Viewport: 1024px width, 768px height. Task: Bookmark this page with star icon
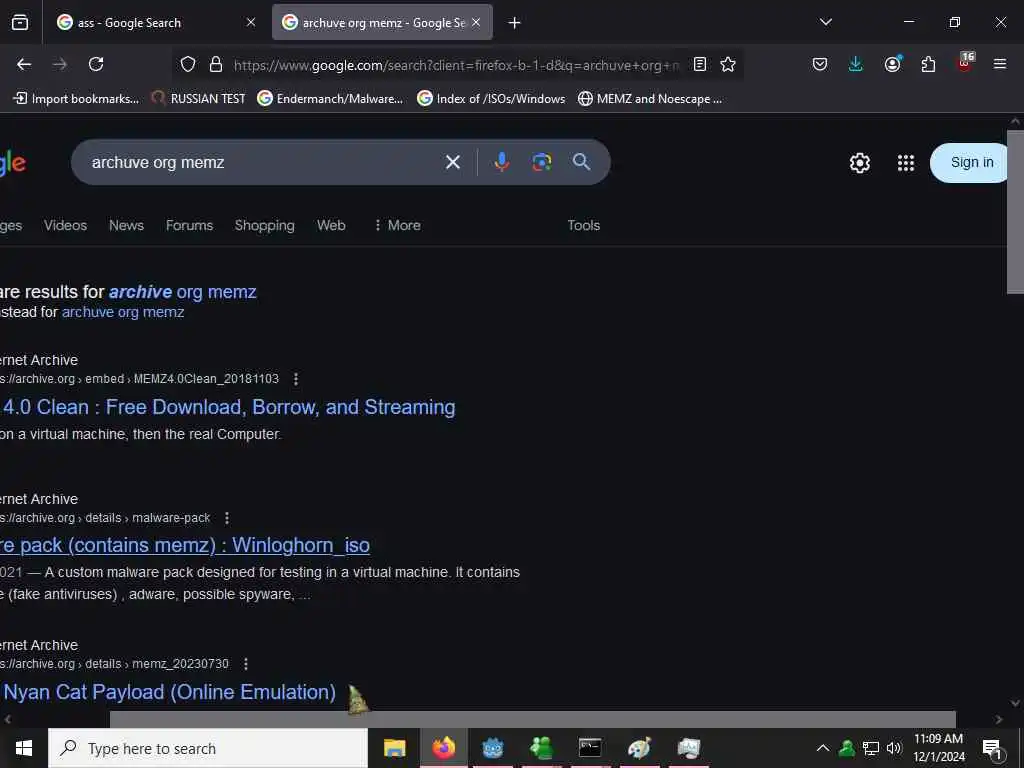pyautogui.click(x=728, y=64)
